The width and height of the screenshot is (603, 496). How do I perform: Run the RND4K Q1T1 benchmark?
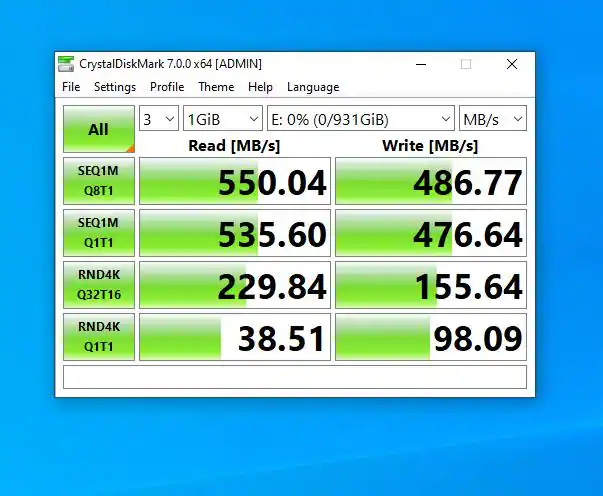[x=98, y=337]
